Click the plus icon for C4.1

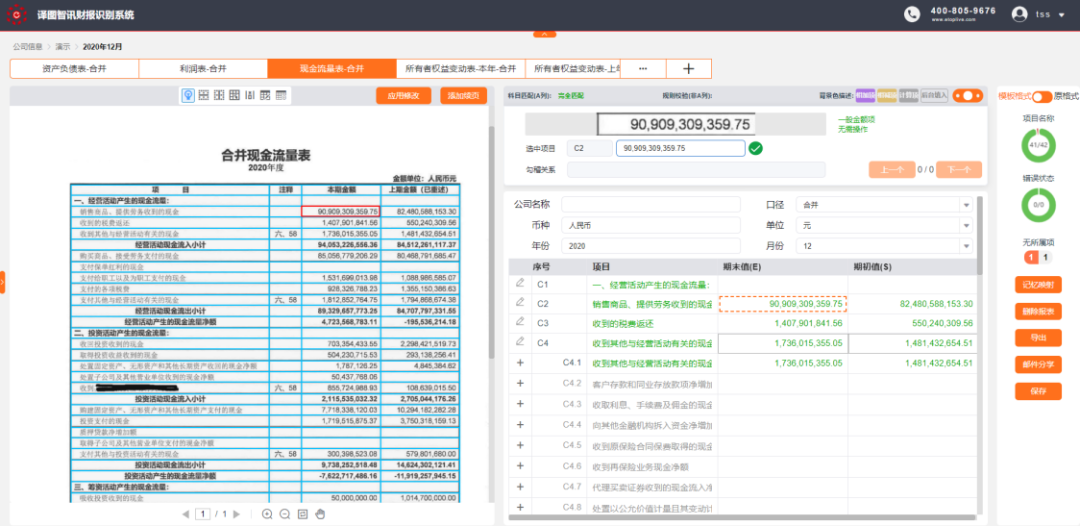(520, 363)
